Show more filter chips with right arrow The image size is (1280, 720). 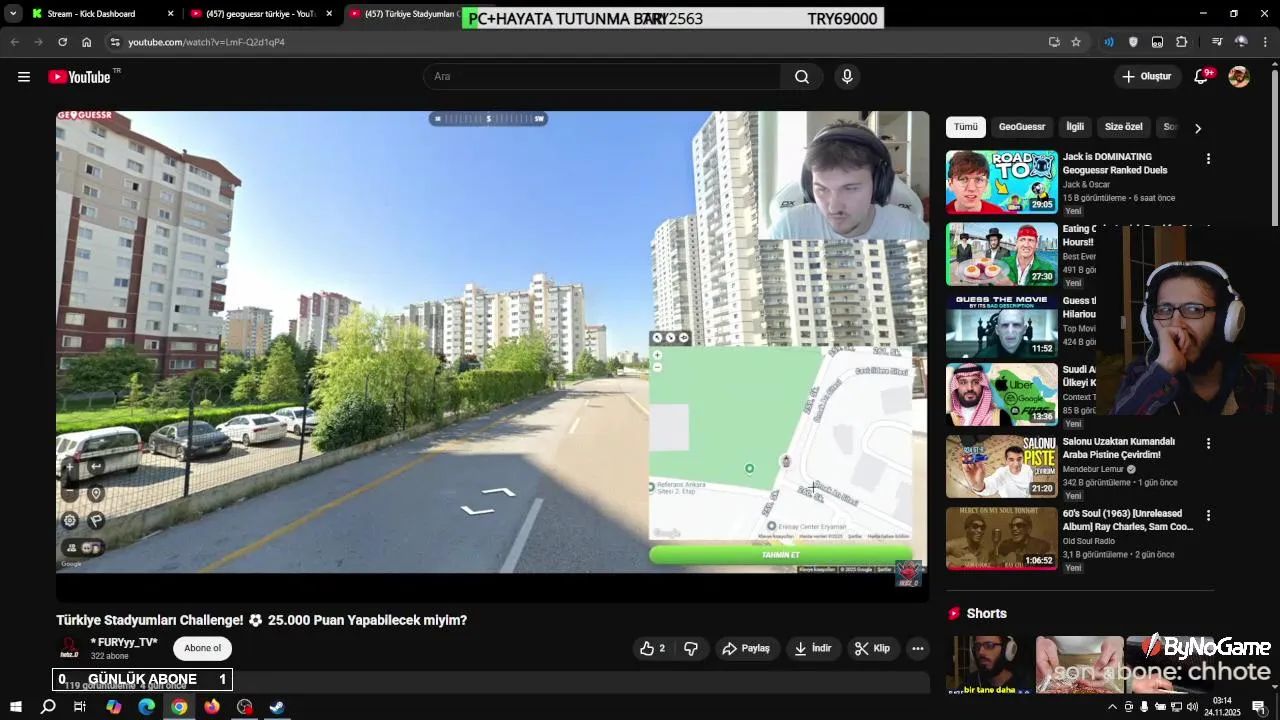coord(1198,128)
